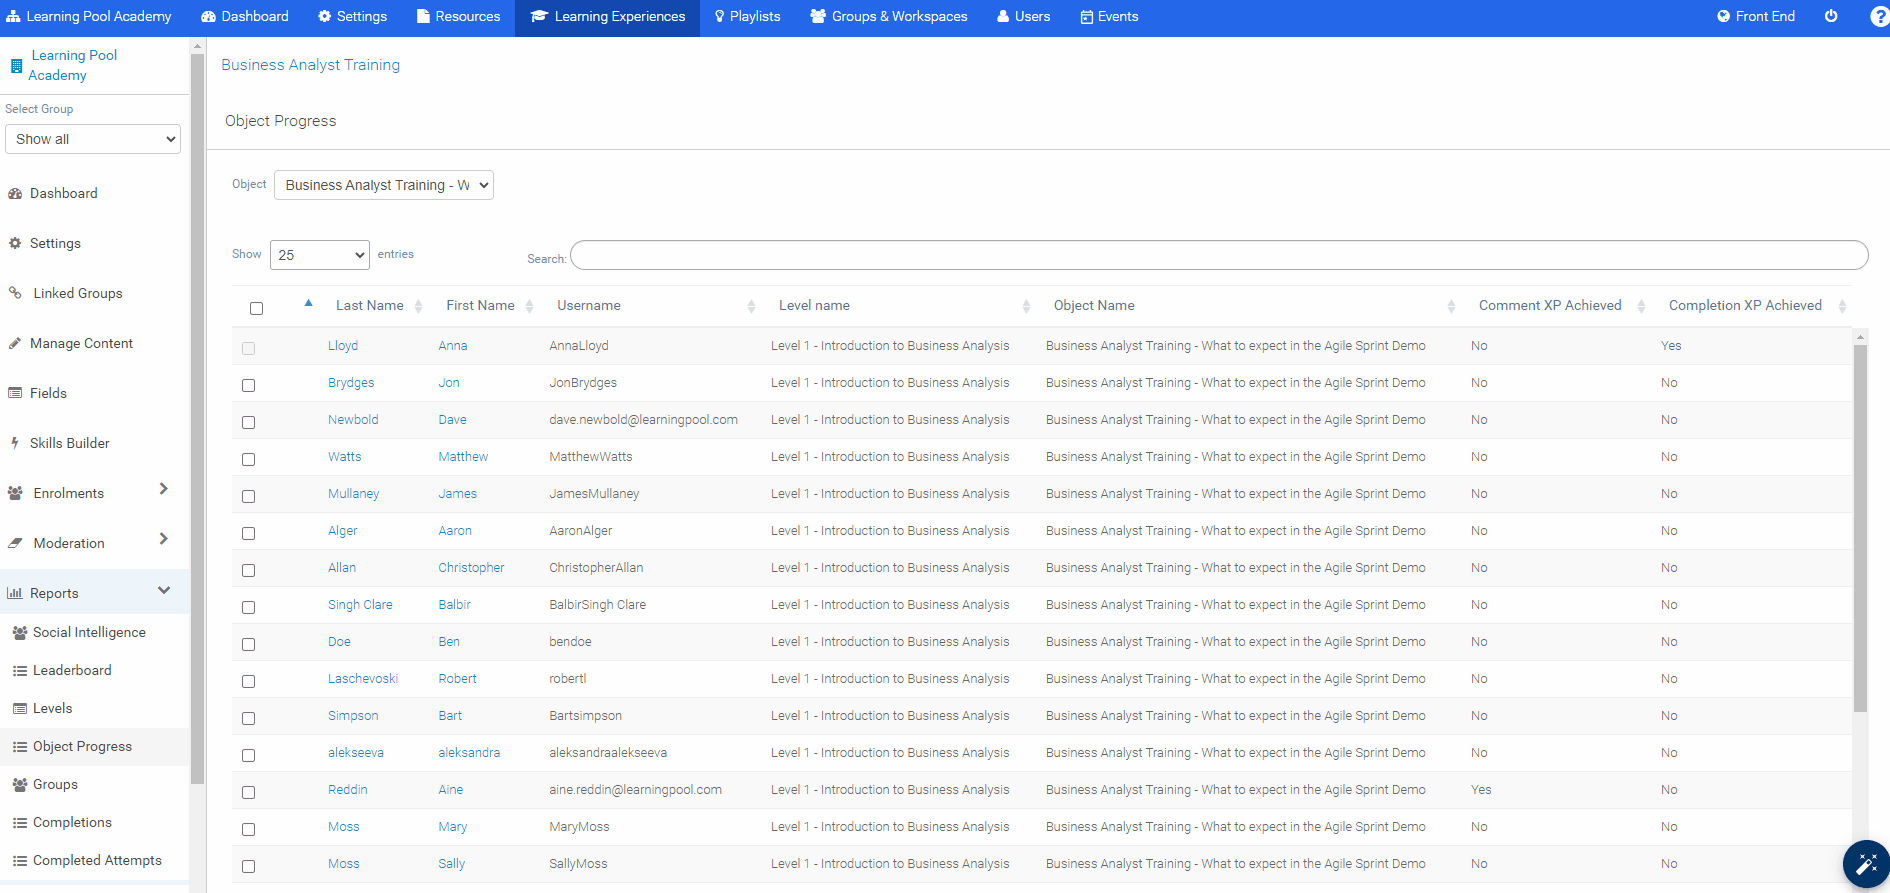Click the help question mark icon

1879,17
